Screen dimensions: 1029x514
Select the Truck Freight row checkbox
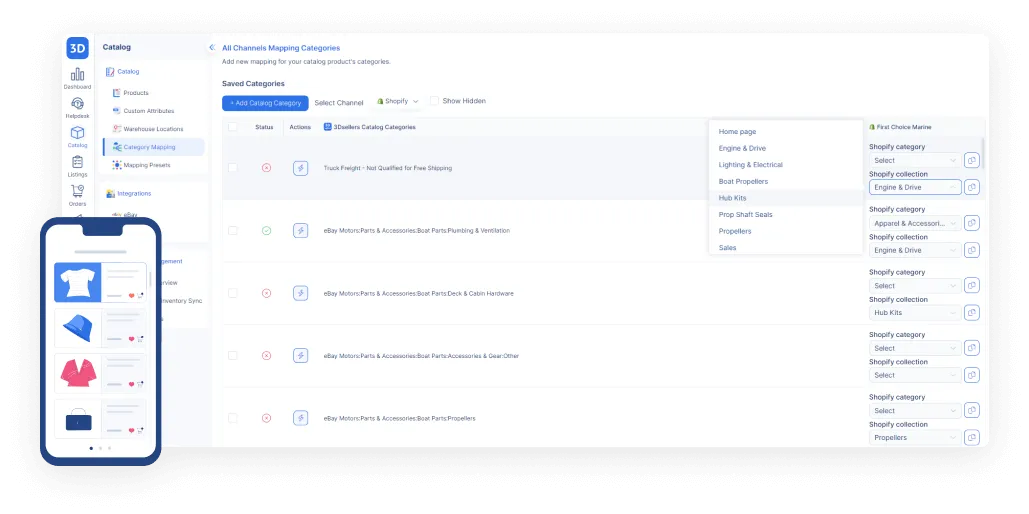pyautogui.click(x=233, y=168)
